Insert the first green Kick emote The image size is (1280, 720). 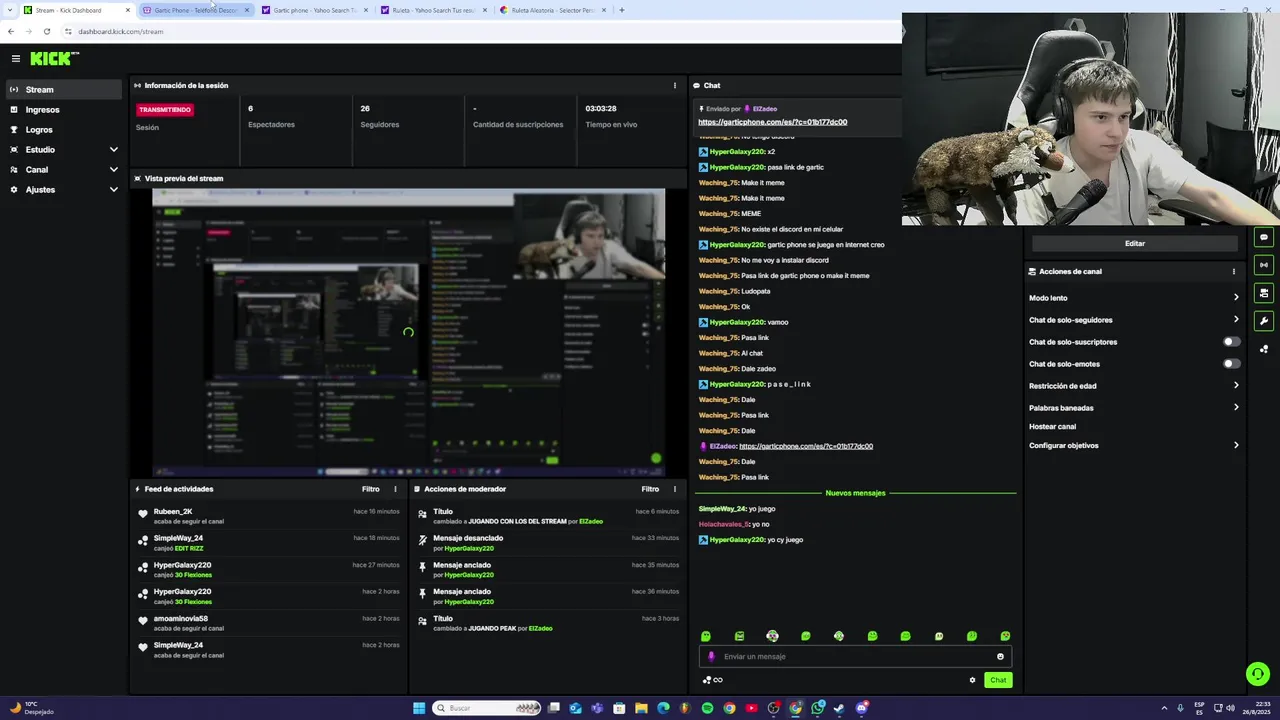click(x=706, y=636)
